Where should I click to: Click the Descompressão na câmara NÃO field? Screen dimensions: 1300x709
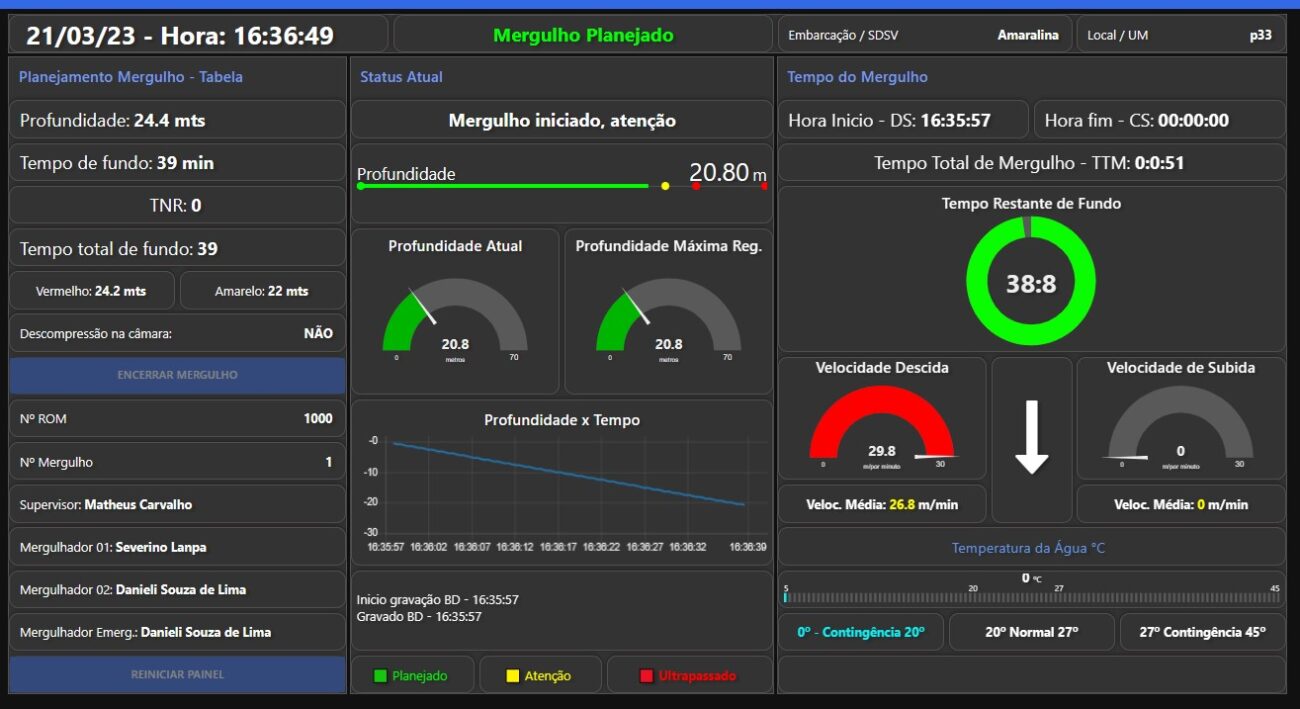(x=177, y=333)
